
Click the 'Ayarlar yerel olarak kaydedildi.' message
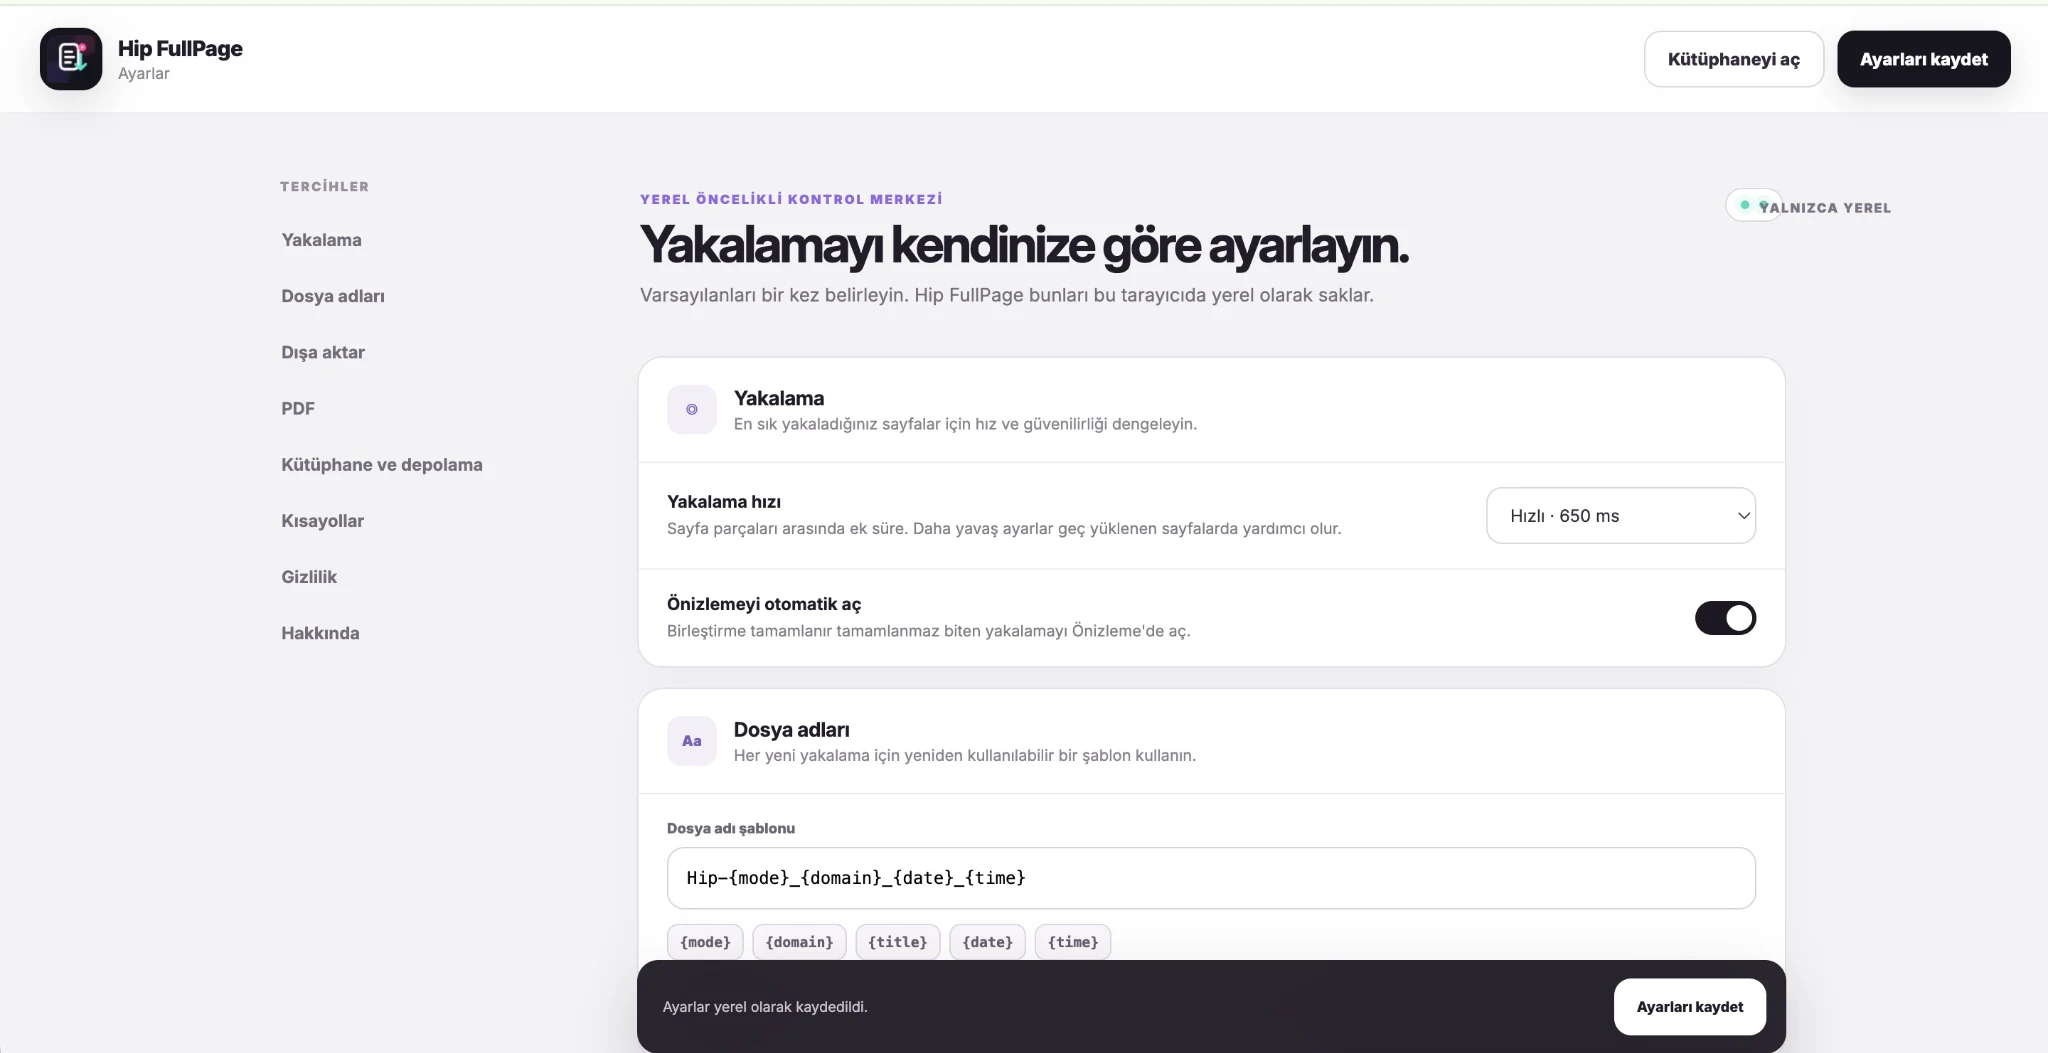[765, 1007]
